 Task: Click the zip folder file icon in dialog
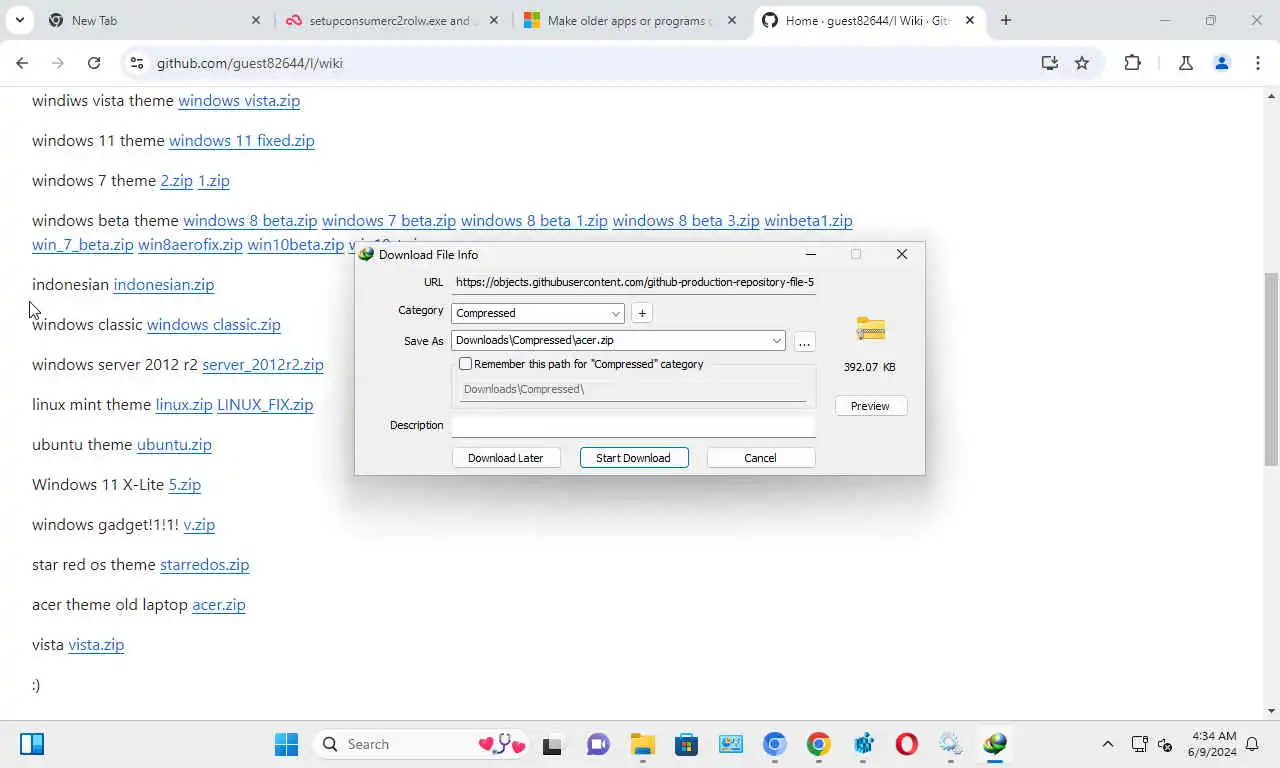click(871, 329)
